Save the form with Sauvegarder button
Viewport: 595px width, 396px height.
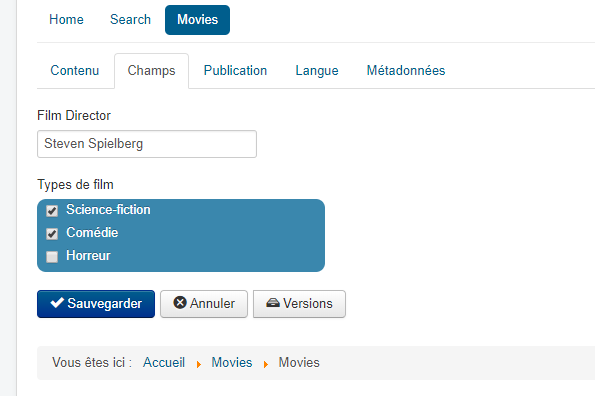tap(96, 304)
